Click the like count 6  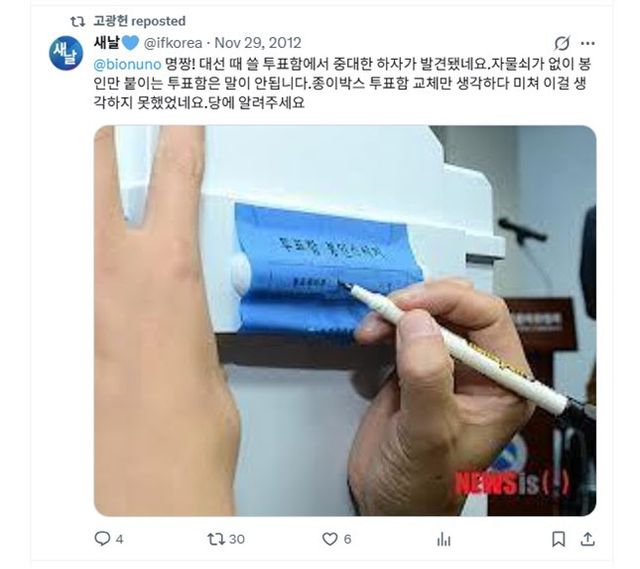[347, 539]
